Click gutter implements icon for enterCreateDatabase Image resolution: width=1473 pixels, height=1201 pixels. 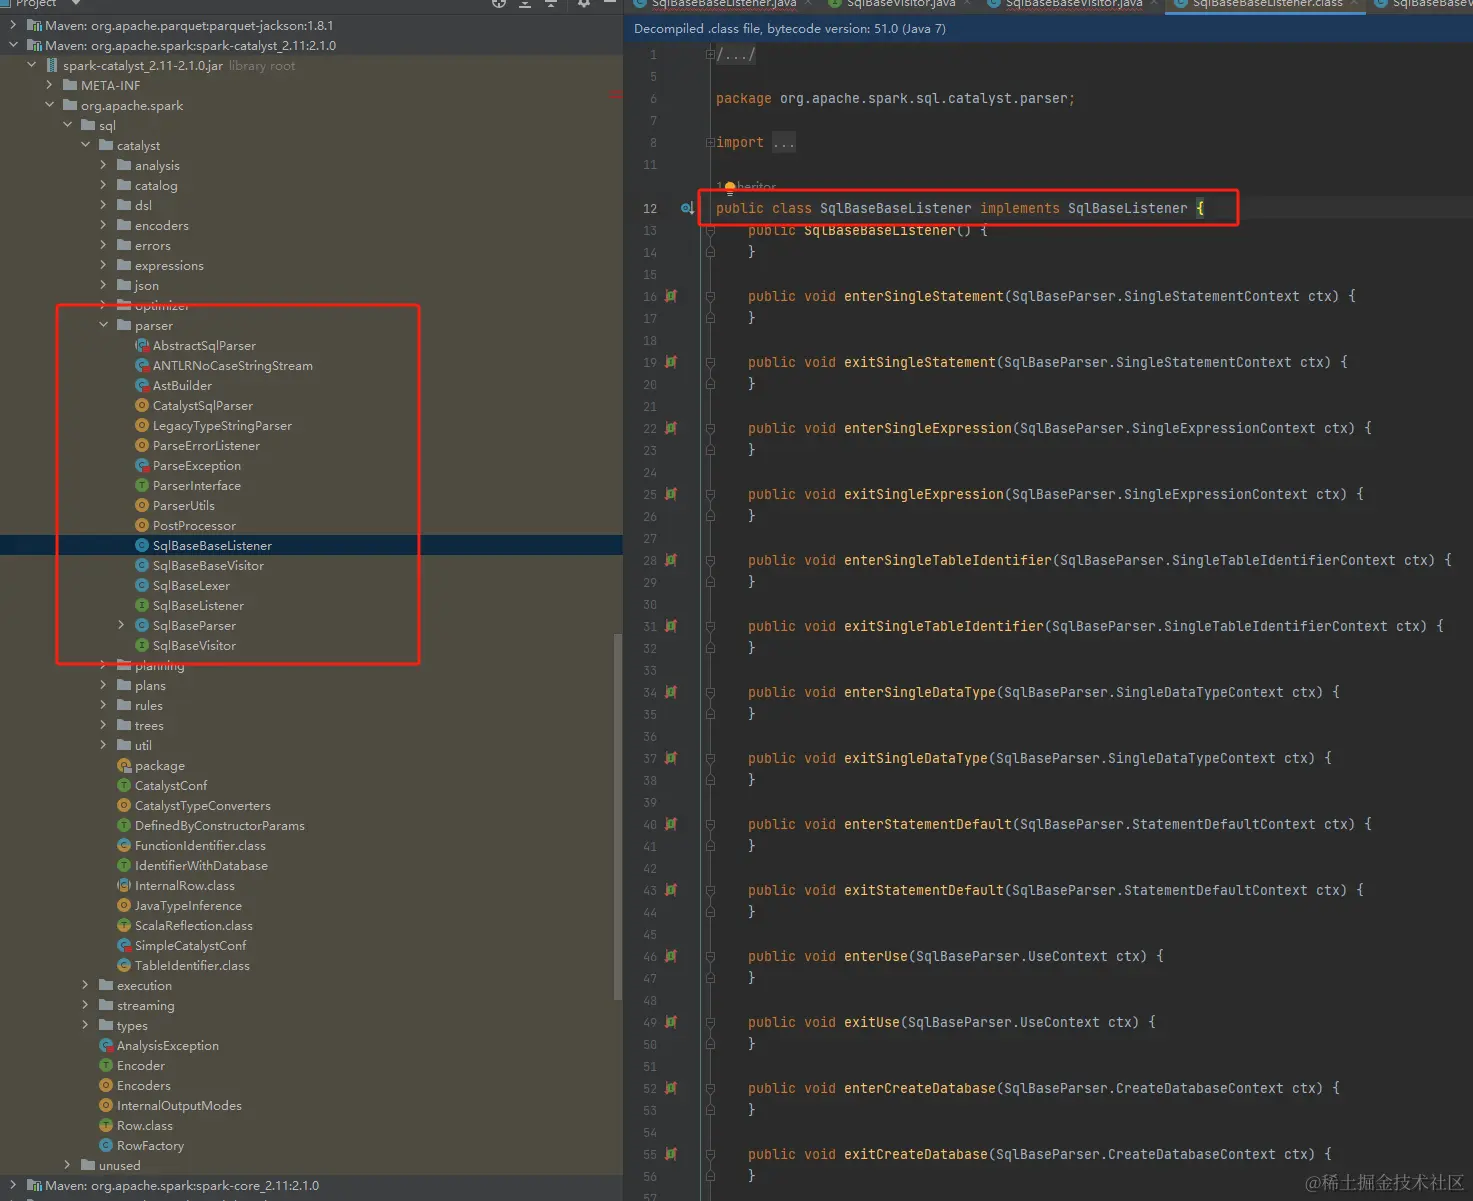point(671,1088)
